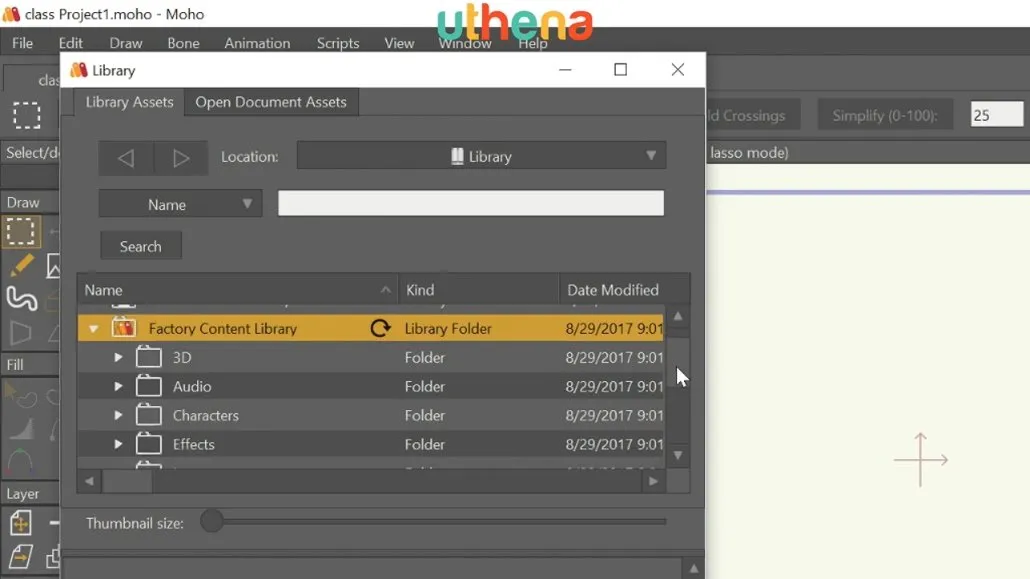1030x579 pixels.
Task: Click the Library back navigation arrow
Action: click(126, 158)
